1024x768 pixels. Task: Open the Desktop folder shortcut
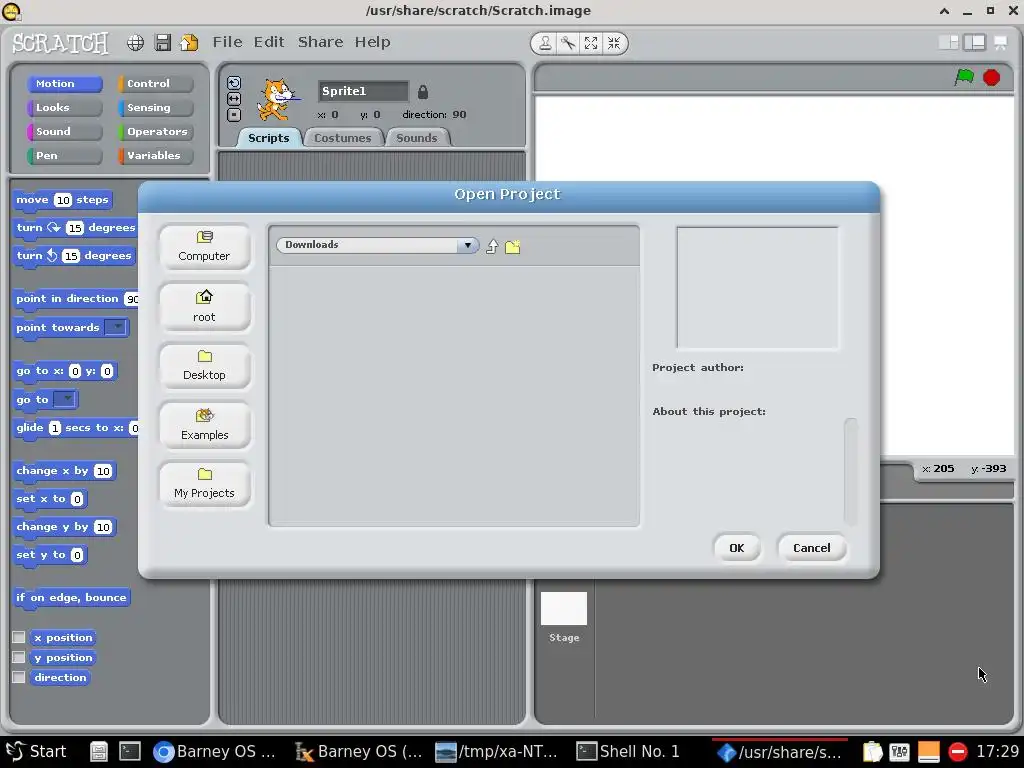[204, 366]
